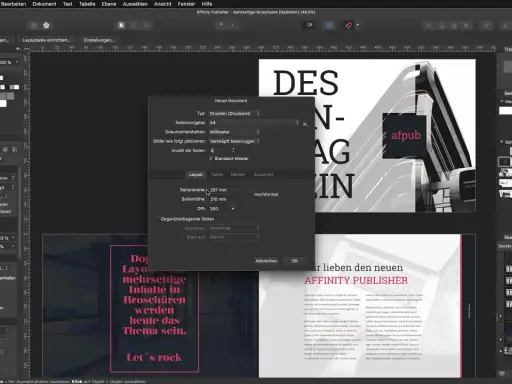The height and width of the screenshot is (384, 512).
Task: Open the Tabelle menu
Action: click(87, 4)
